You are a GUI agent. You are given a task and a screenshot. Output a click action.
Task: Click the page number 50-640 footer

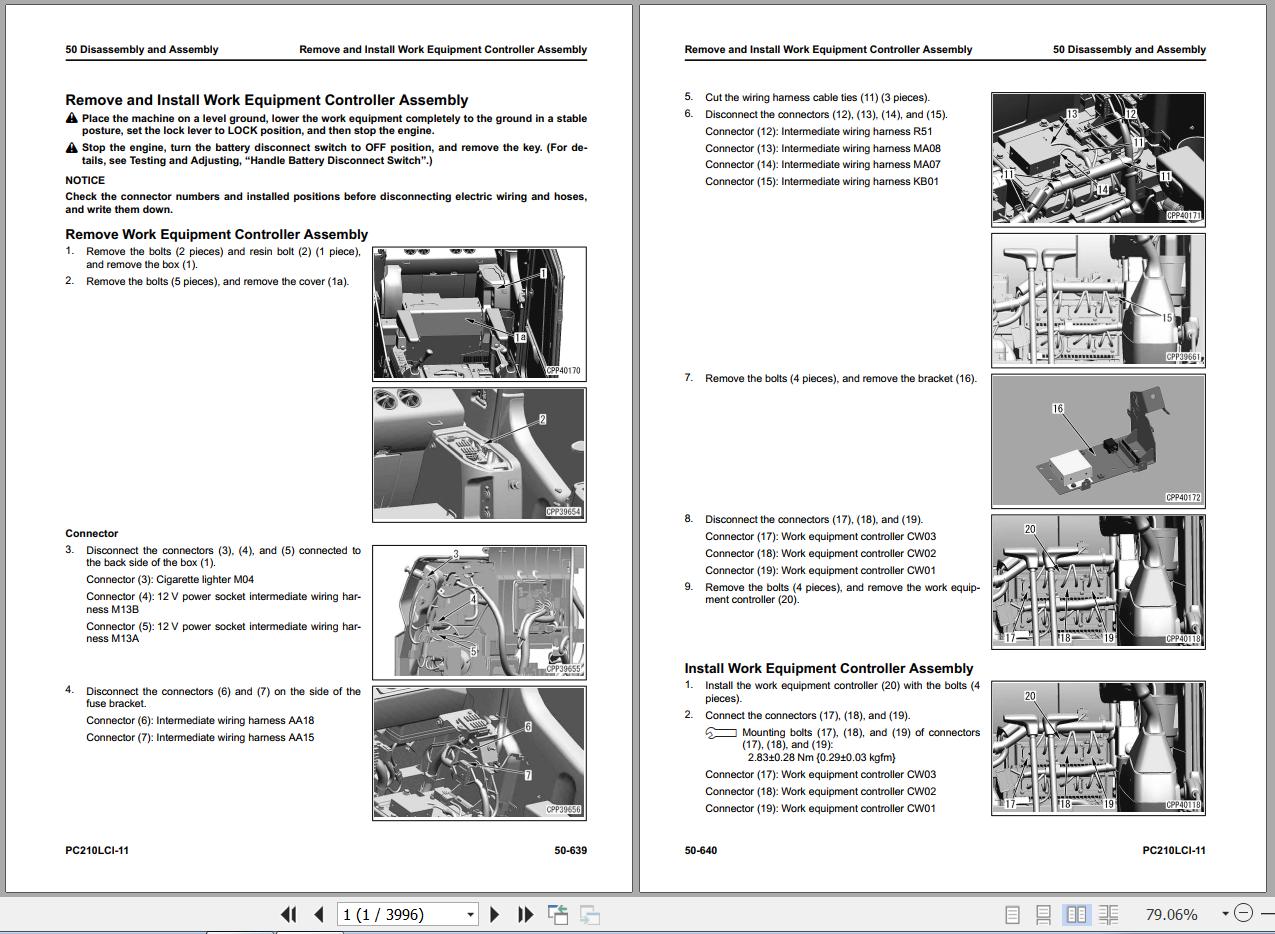click(701, 850)
